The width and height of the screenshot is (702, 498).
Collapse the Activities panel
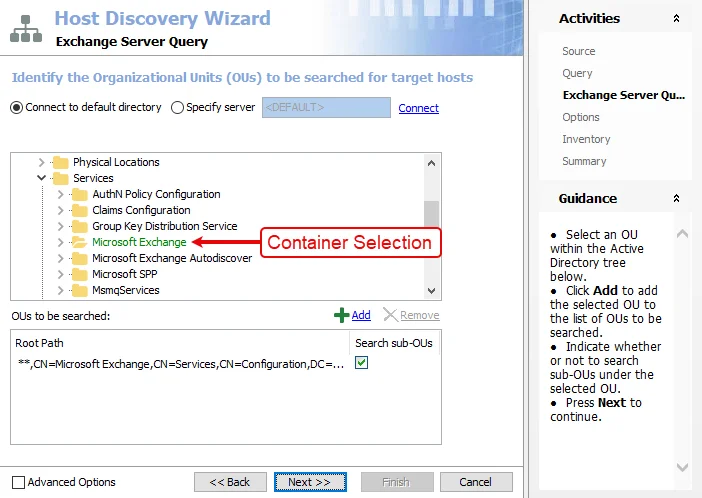click(676, 18)
